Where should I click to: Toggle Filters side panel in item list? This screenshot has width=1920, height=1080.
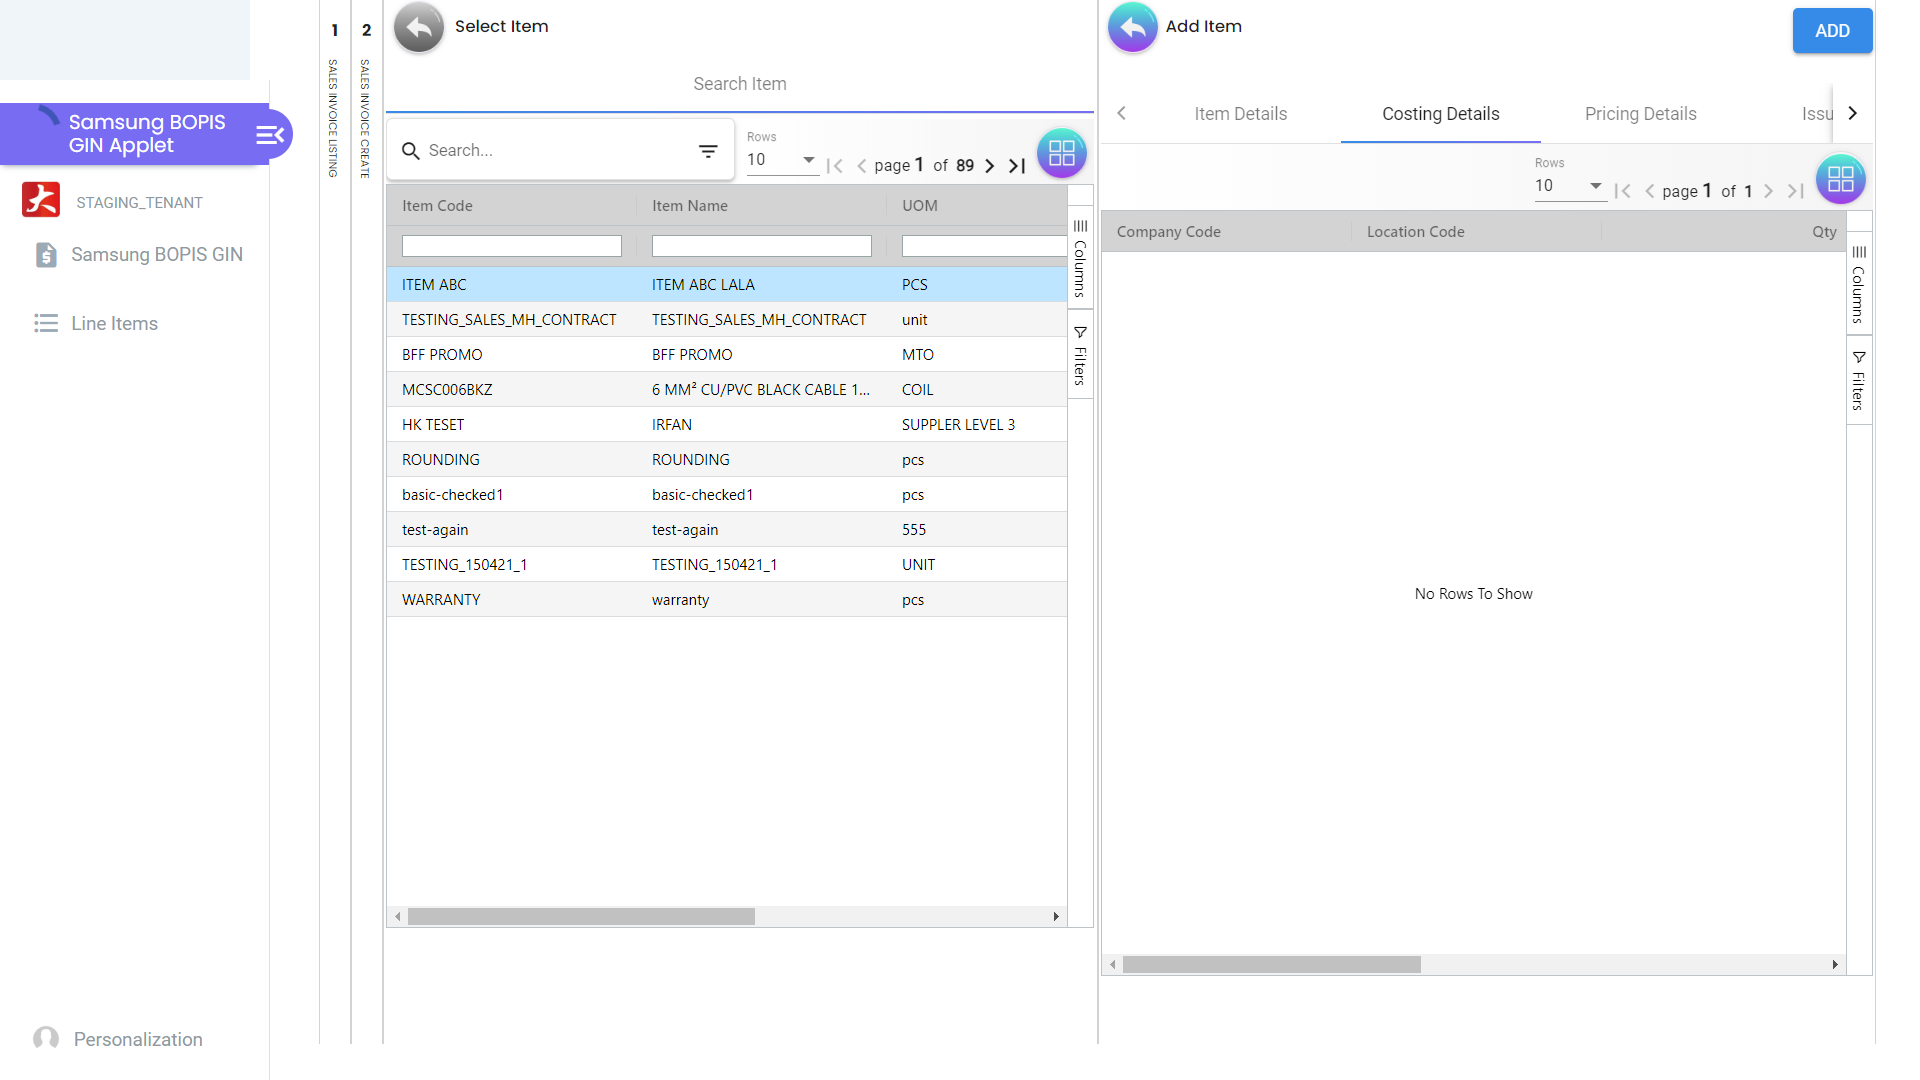[1080, 355]
